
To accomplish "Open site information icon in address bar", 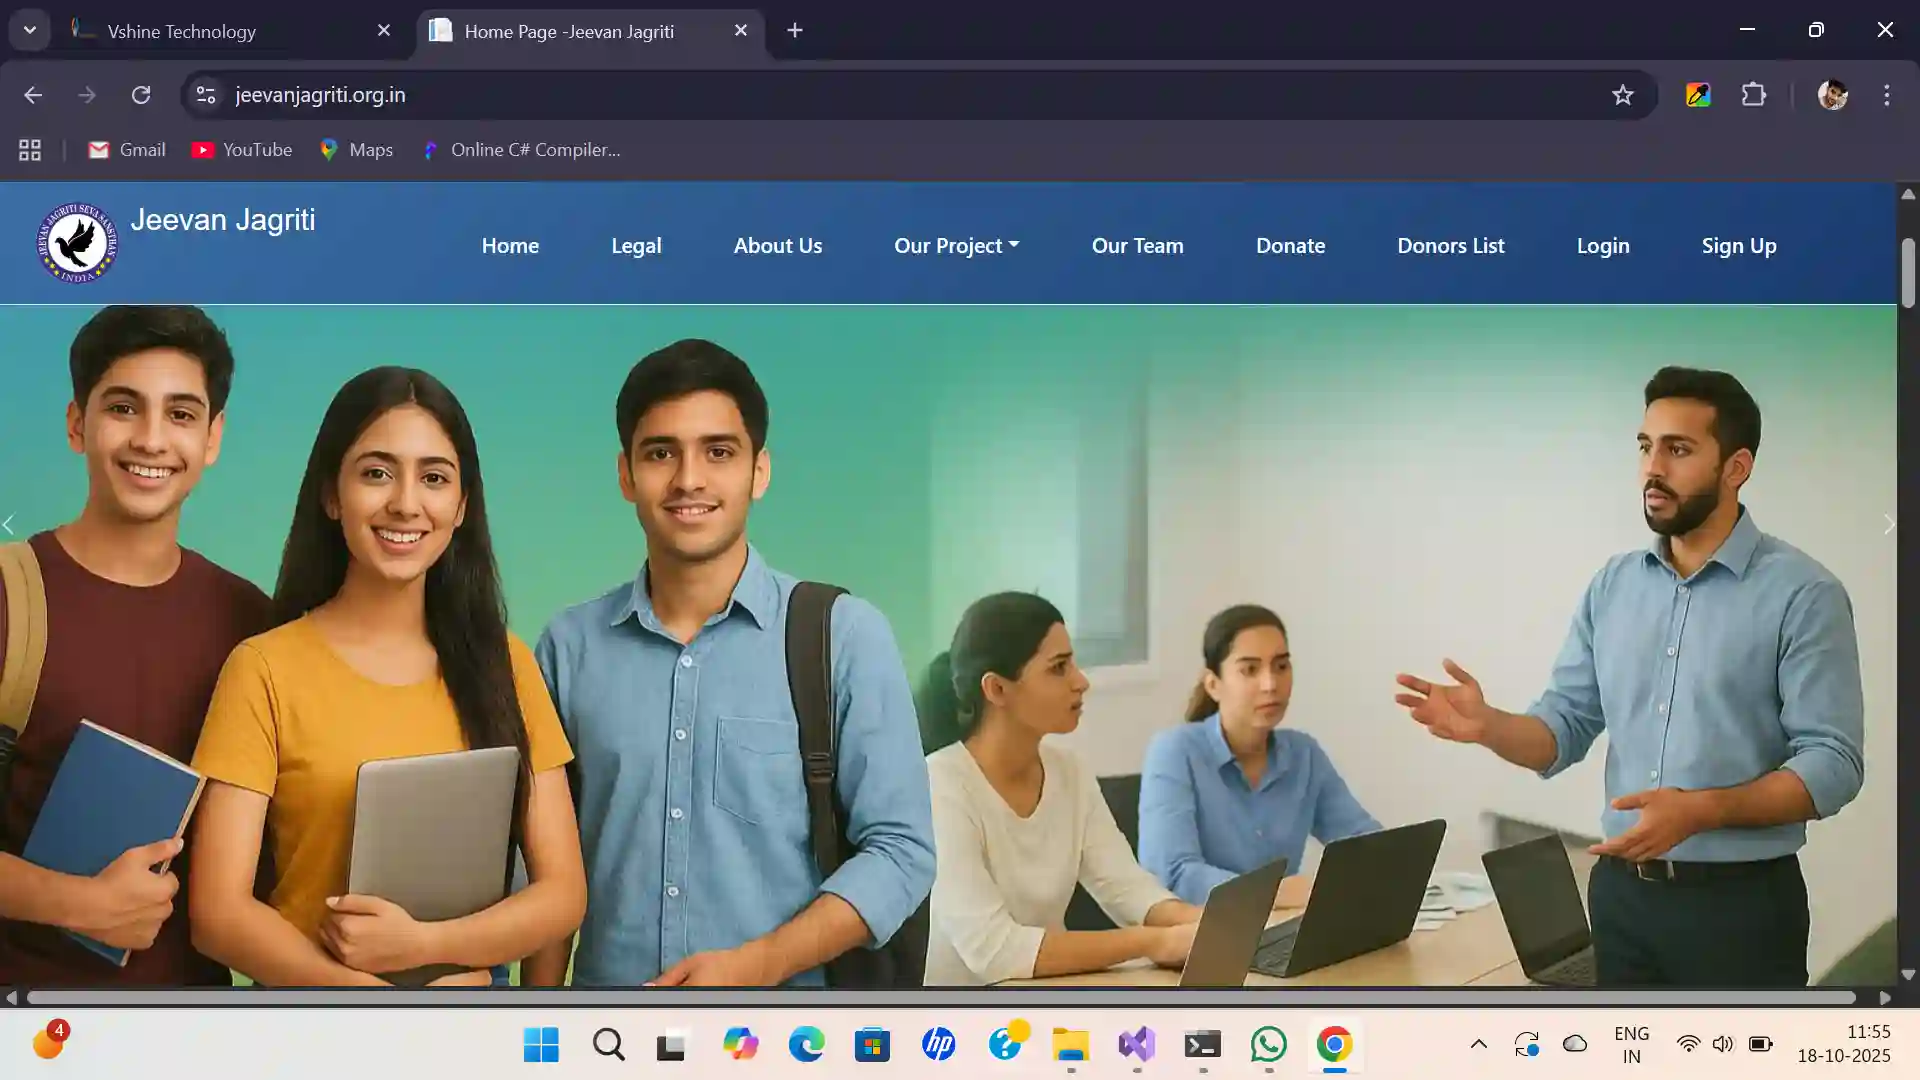I will pos(206,95).
